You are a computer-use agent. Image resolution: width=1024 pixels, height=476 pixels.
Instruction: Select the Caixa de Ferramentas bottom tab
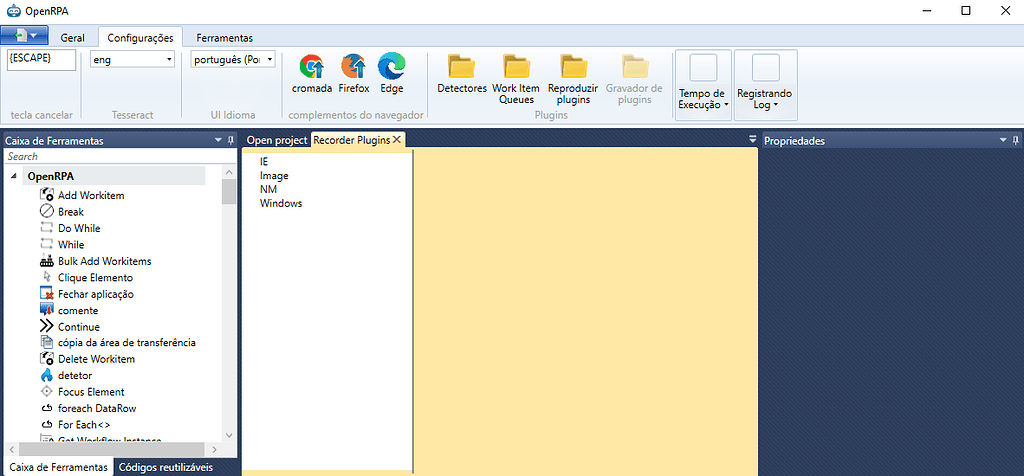[x=59, y=468]
